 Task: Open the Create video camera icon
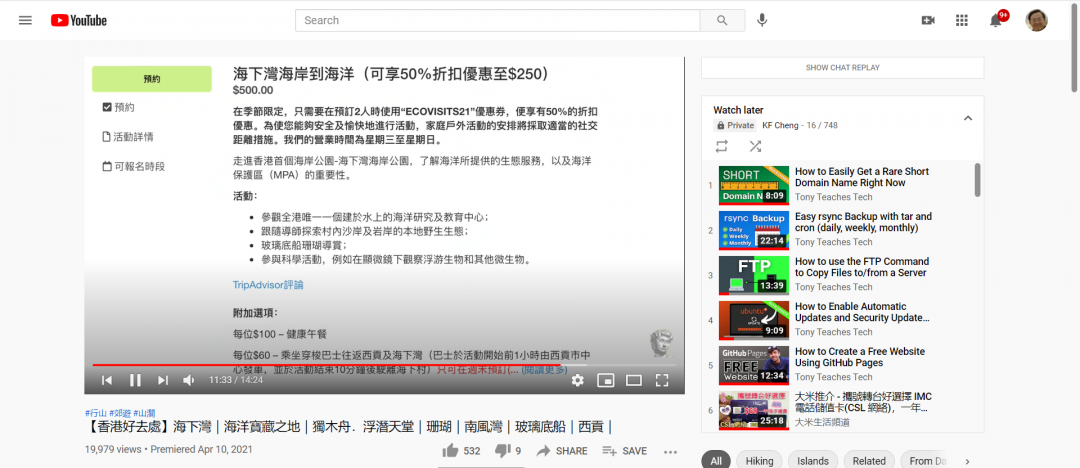tap(927, 20)
